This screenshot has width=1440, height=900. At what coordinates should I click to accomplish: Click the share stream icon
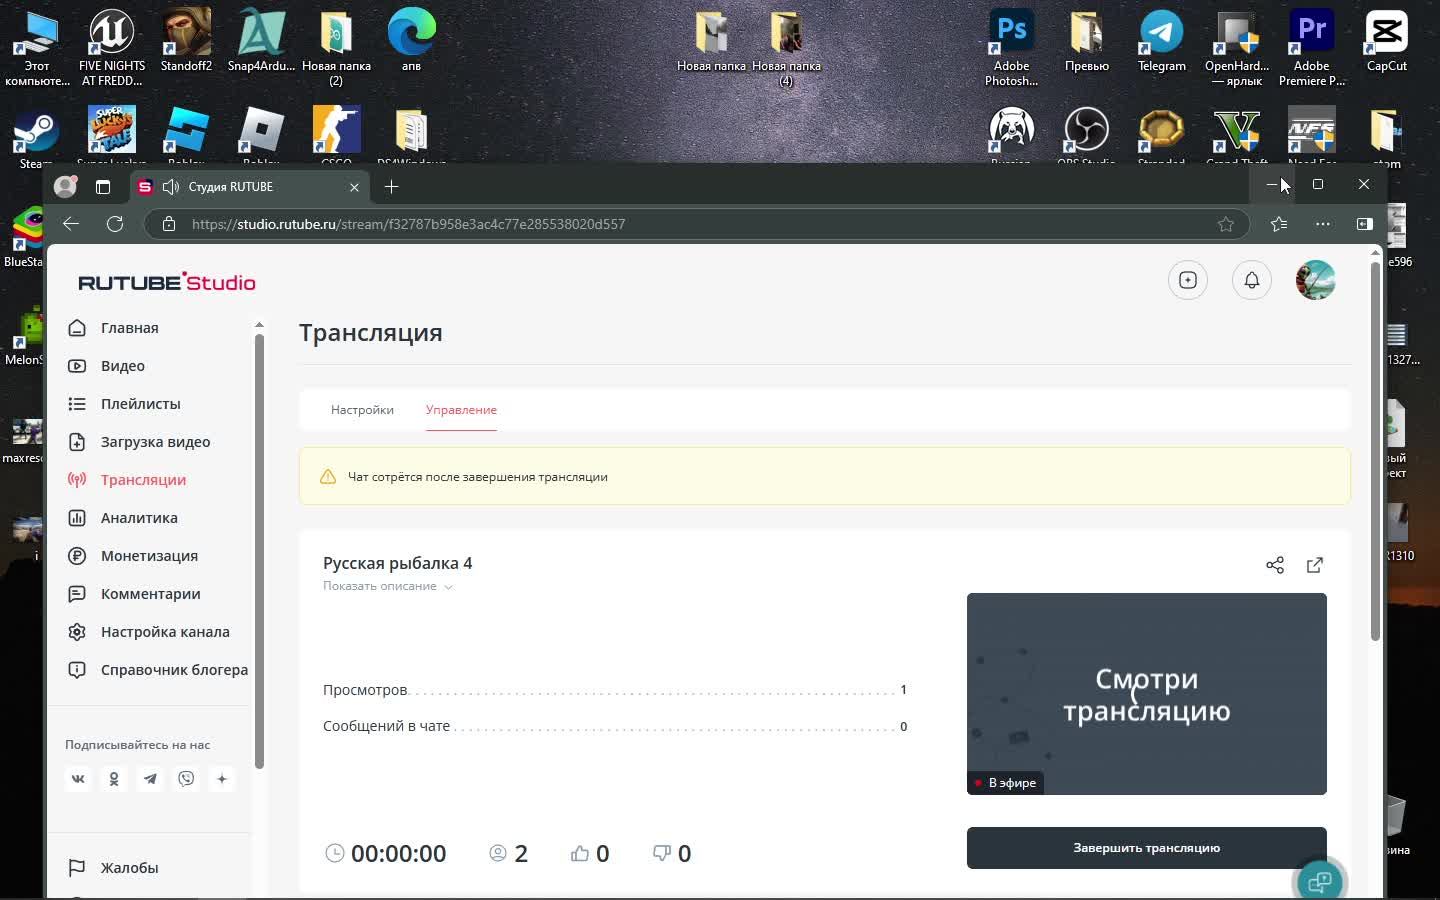coord(1275,565)
